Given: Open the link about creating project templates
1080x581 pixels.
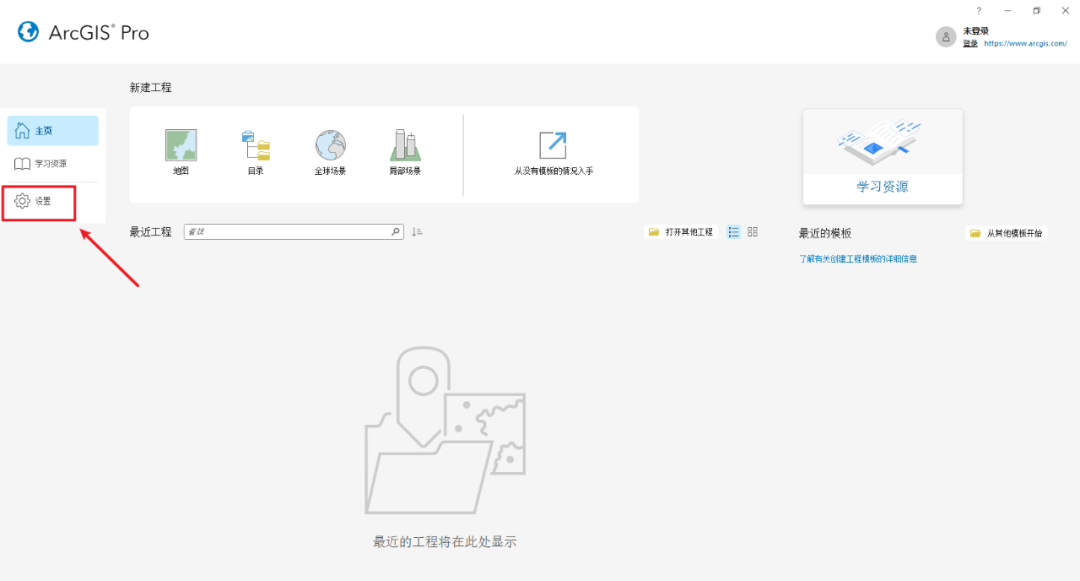Looking at the screenshot, I should pyautogui.click(x=858, y=258).
